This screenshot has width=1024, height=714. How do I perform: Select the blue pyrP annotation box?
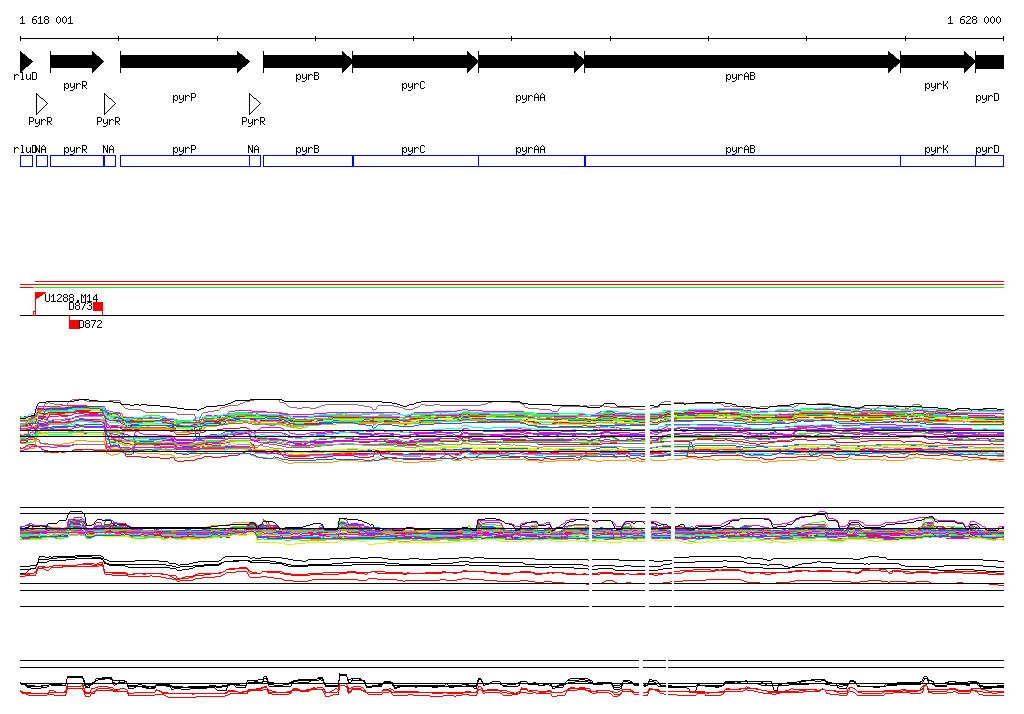pos(185,161)
